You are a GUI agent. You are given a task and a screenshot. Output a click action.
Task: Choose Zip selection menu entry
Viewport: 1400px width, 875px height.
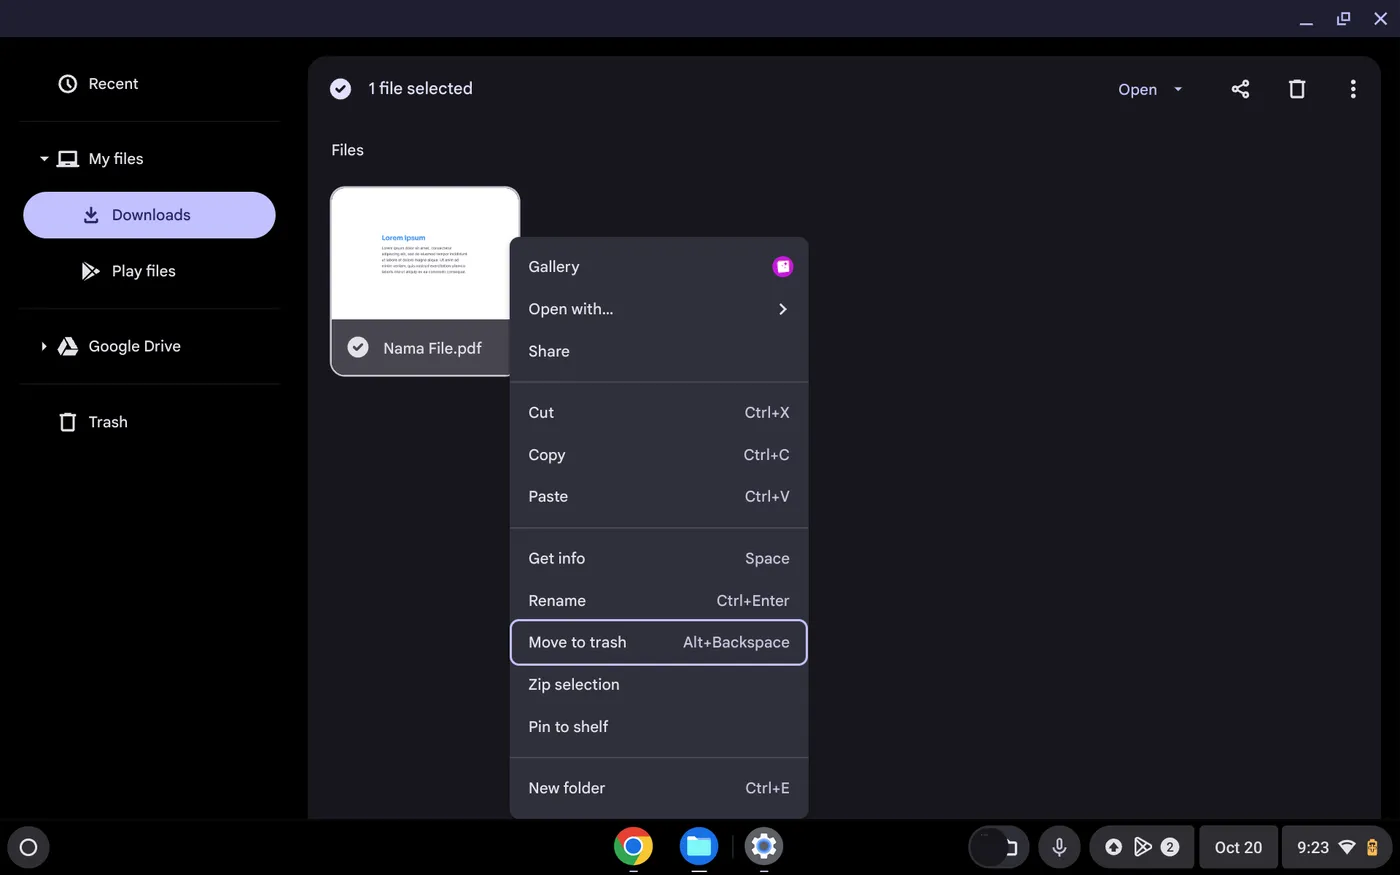tap(659, 684)
